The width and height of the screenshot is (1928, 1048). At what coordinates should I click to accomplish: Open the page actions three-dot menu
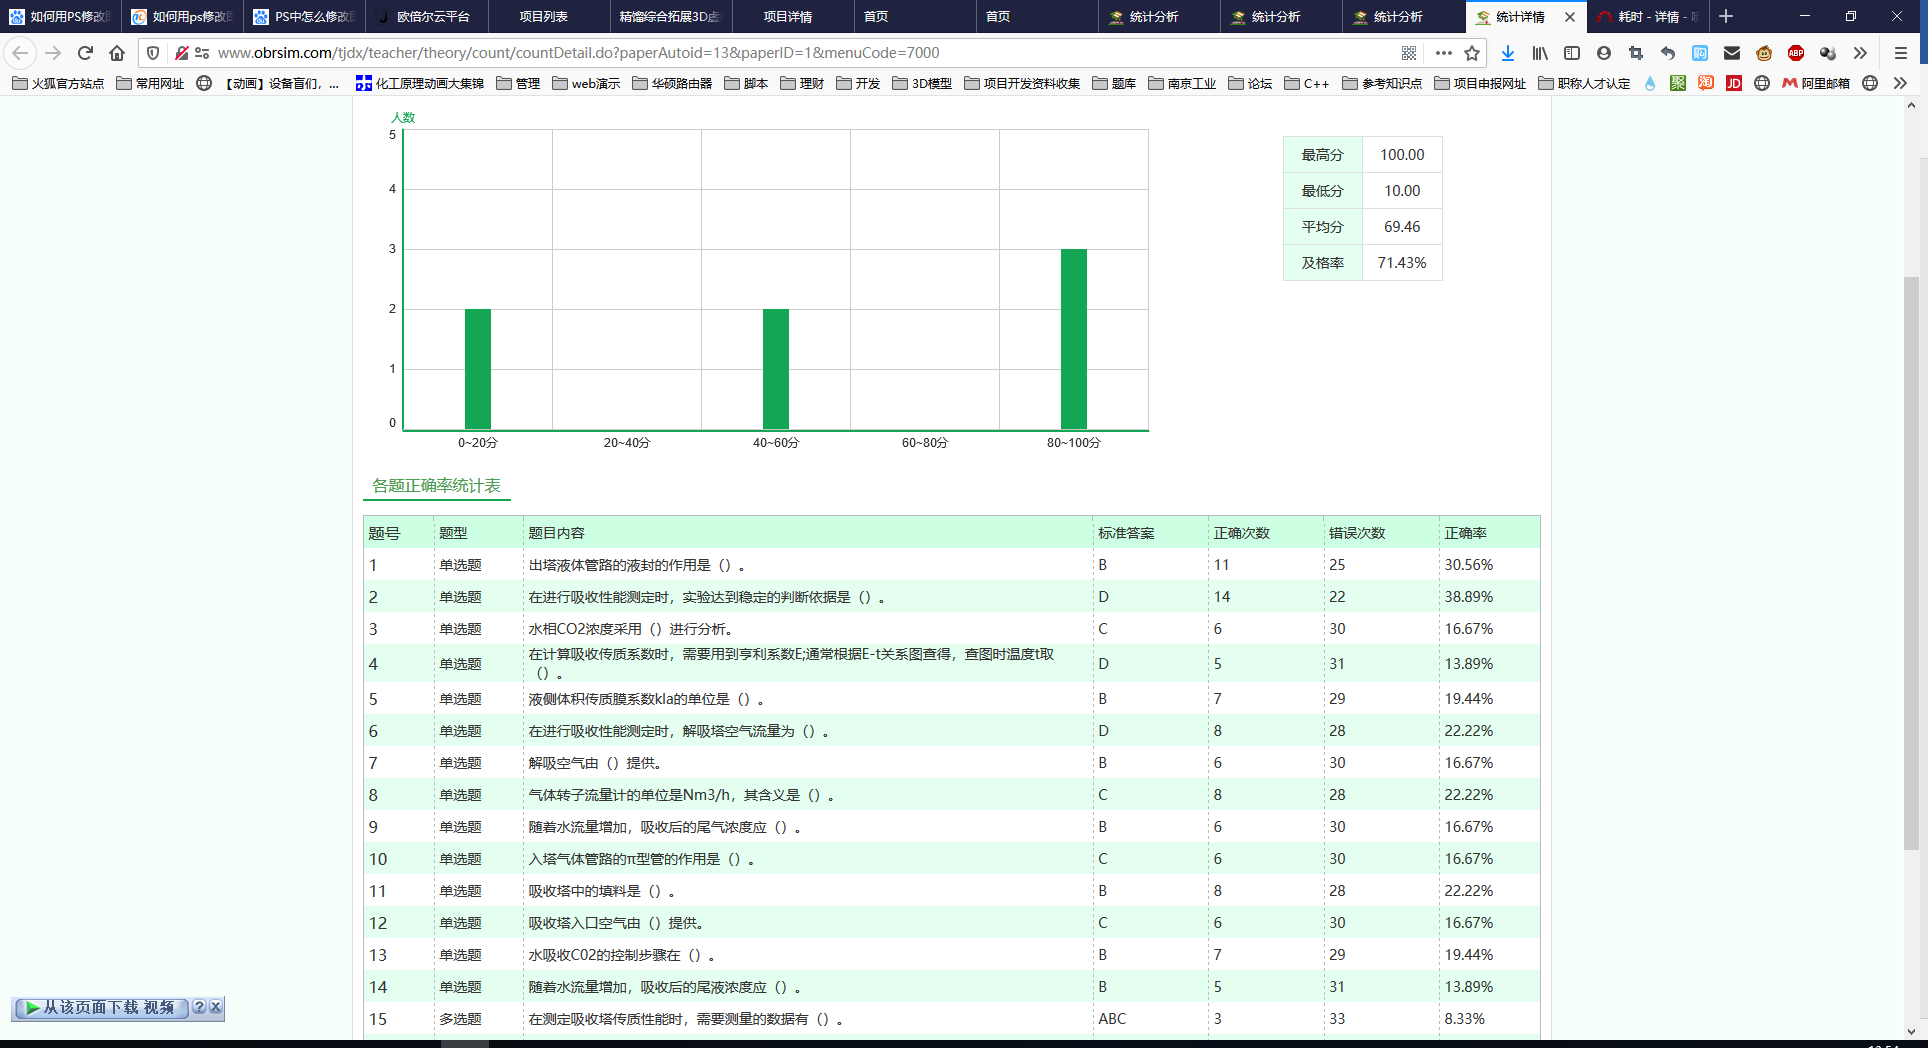click(1443, 53)
